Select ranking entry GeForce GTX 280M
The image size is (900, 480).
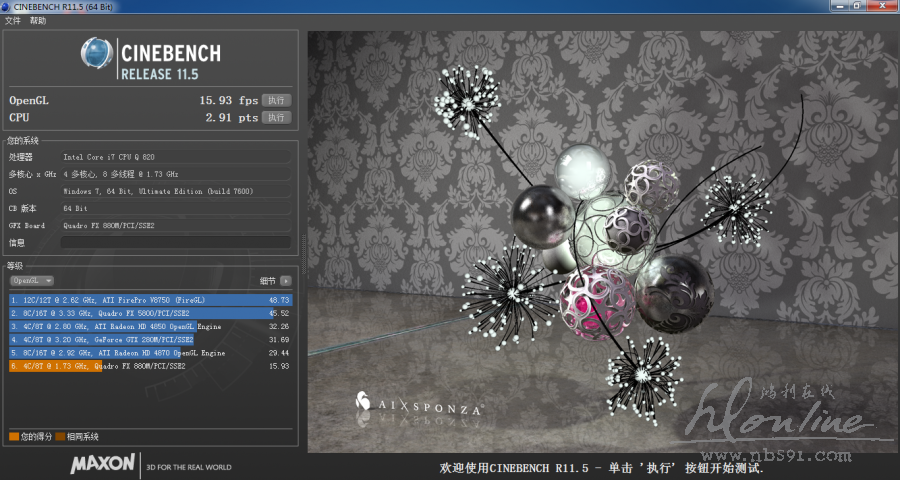click(x=150, y=340)
